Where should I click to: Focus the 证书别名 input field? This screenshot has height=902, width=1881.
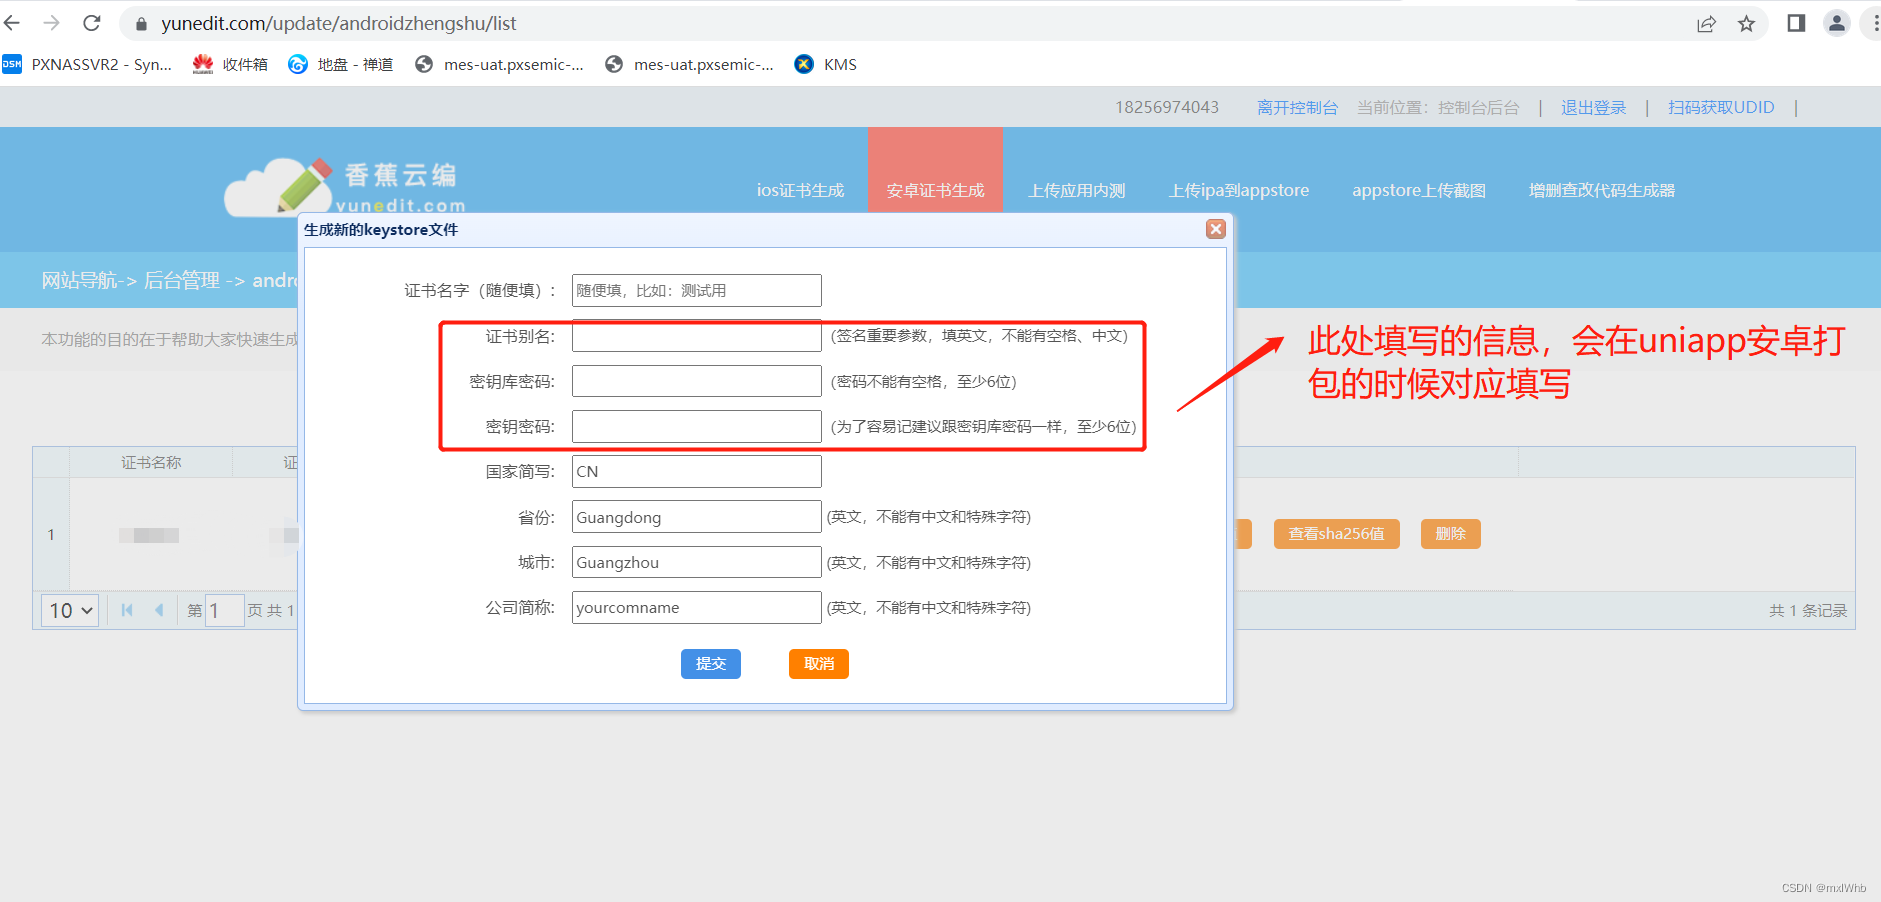696,336
